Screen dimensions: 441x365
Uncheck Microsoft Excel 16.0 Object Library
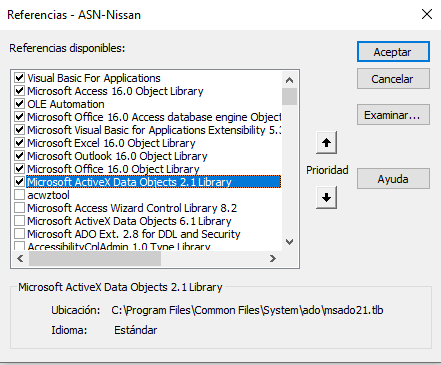pos(19,143)
